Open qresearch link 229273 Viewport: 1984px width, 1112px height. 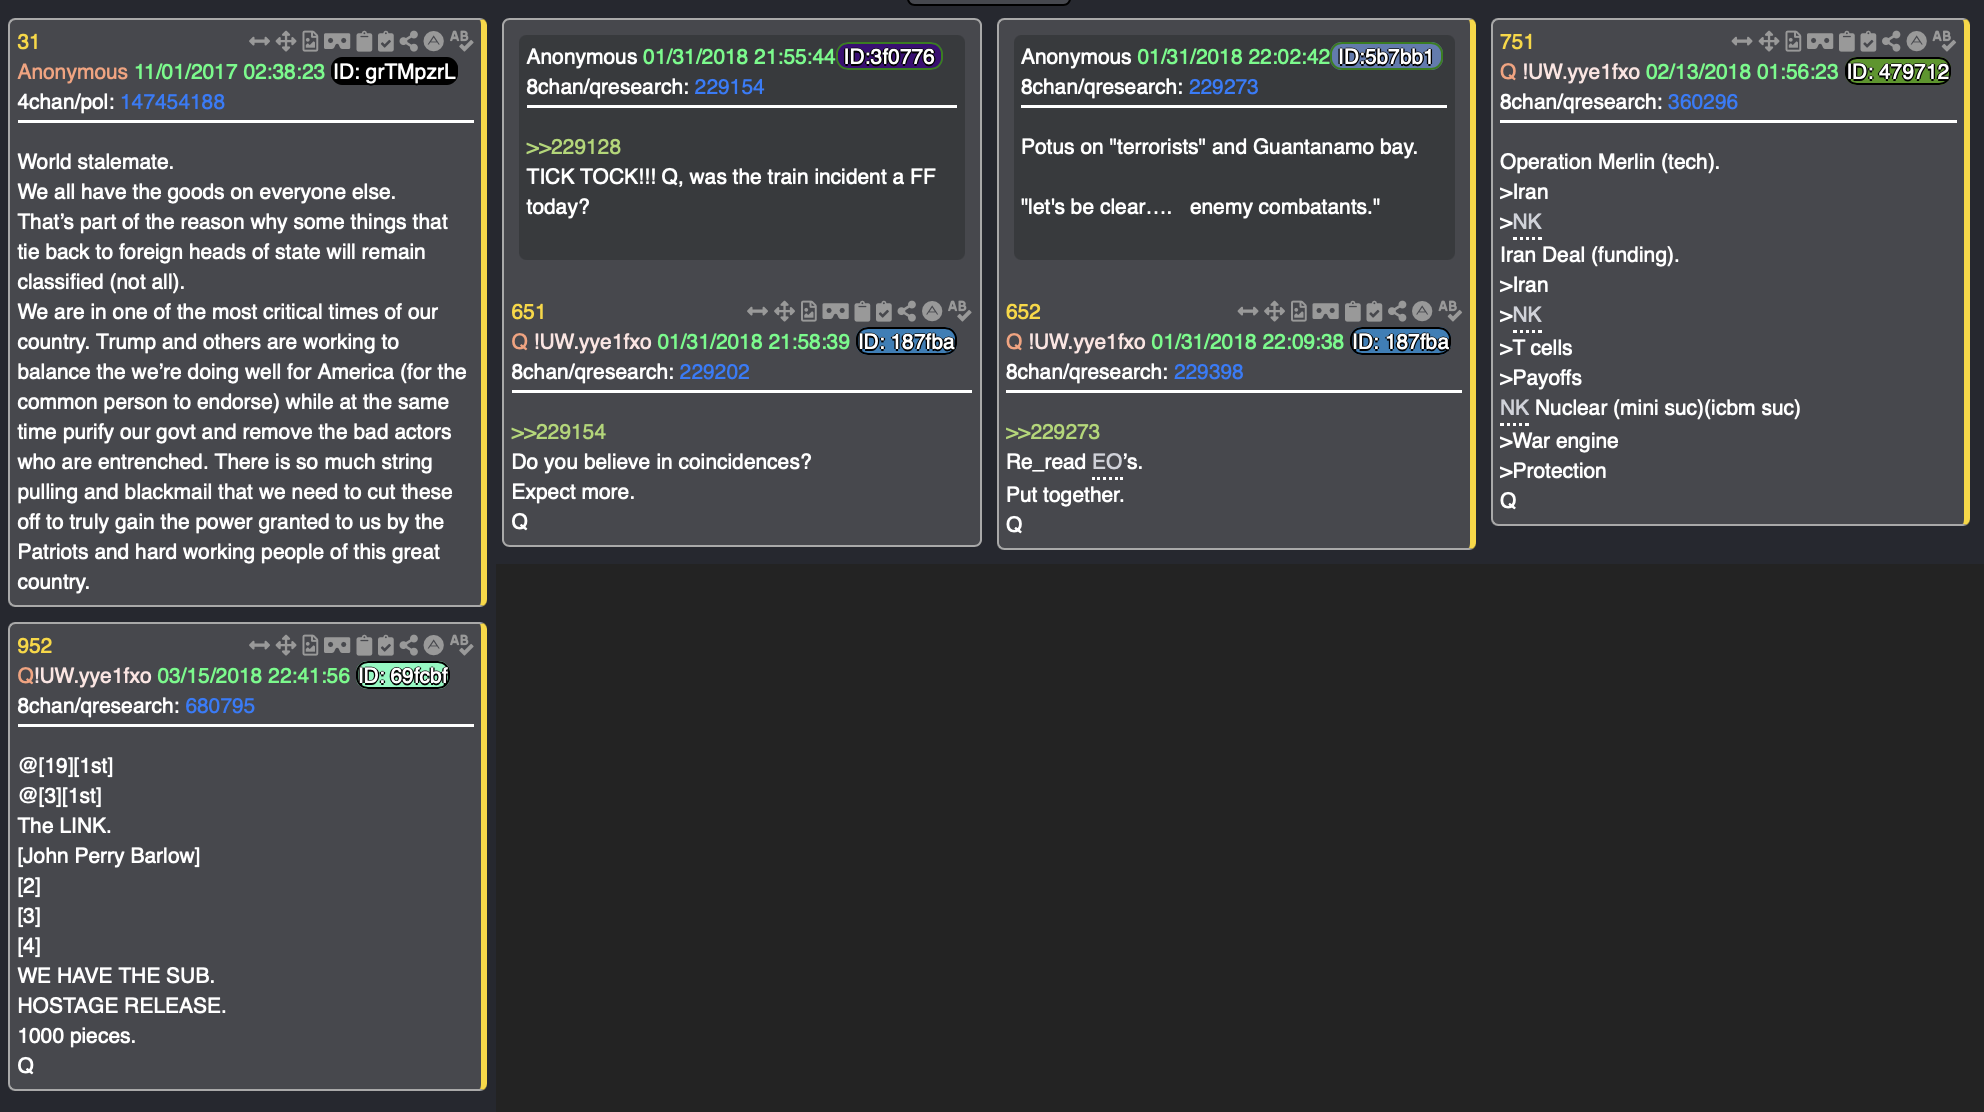[1223, 87]
